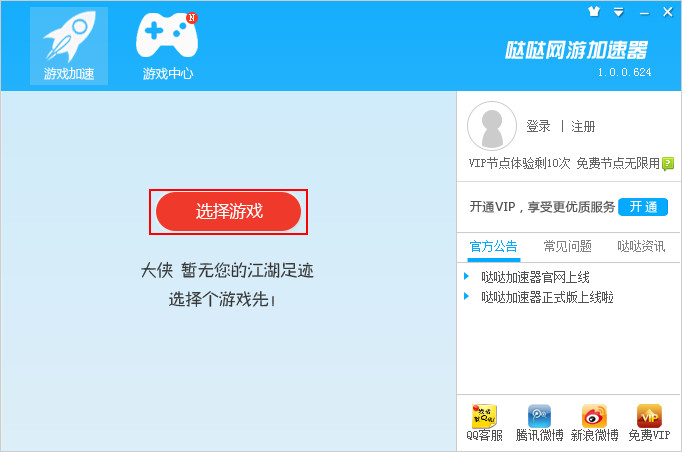Viewport: 682px width, 452px height.
Task: Open 新浪微博 icon
Action: (x=595, y=423)
